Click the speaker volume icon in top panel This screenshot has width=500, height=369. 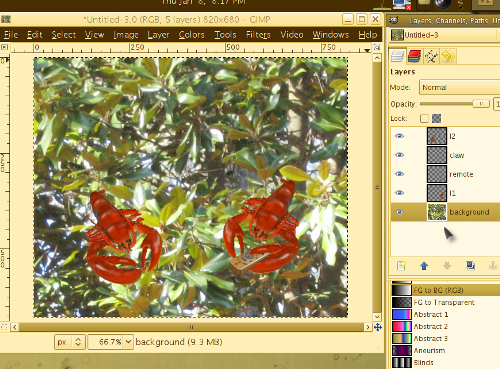[x=443, y=4]
